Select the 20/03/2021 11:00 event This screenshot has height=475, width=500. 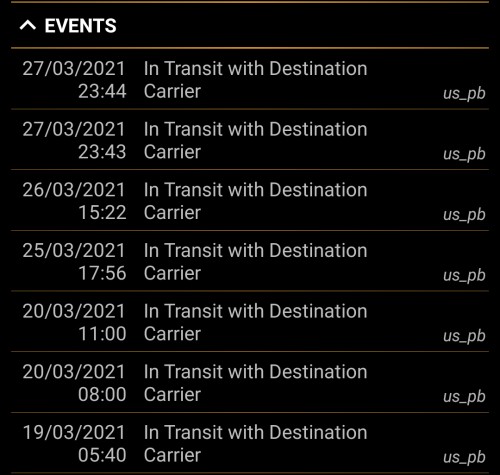[x=250, y=321]
